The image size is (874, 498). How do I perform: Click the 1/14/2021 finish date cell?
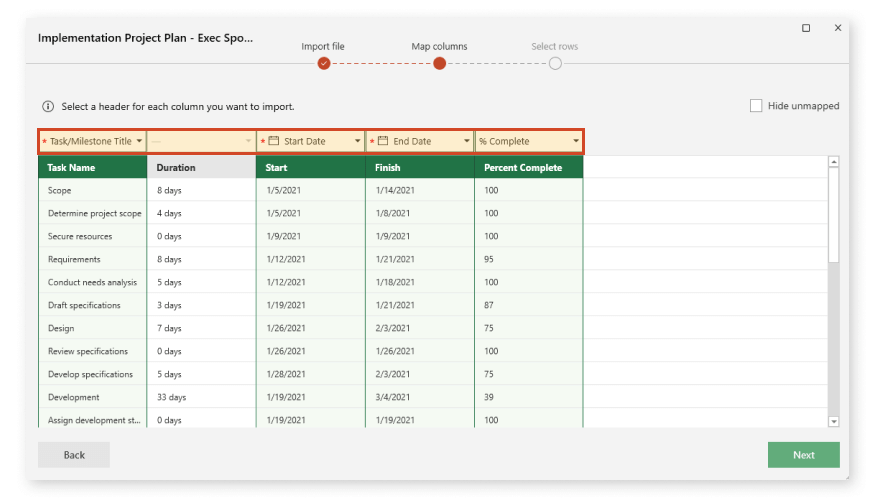(x=420, y=190)
